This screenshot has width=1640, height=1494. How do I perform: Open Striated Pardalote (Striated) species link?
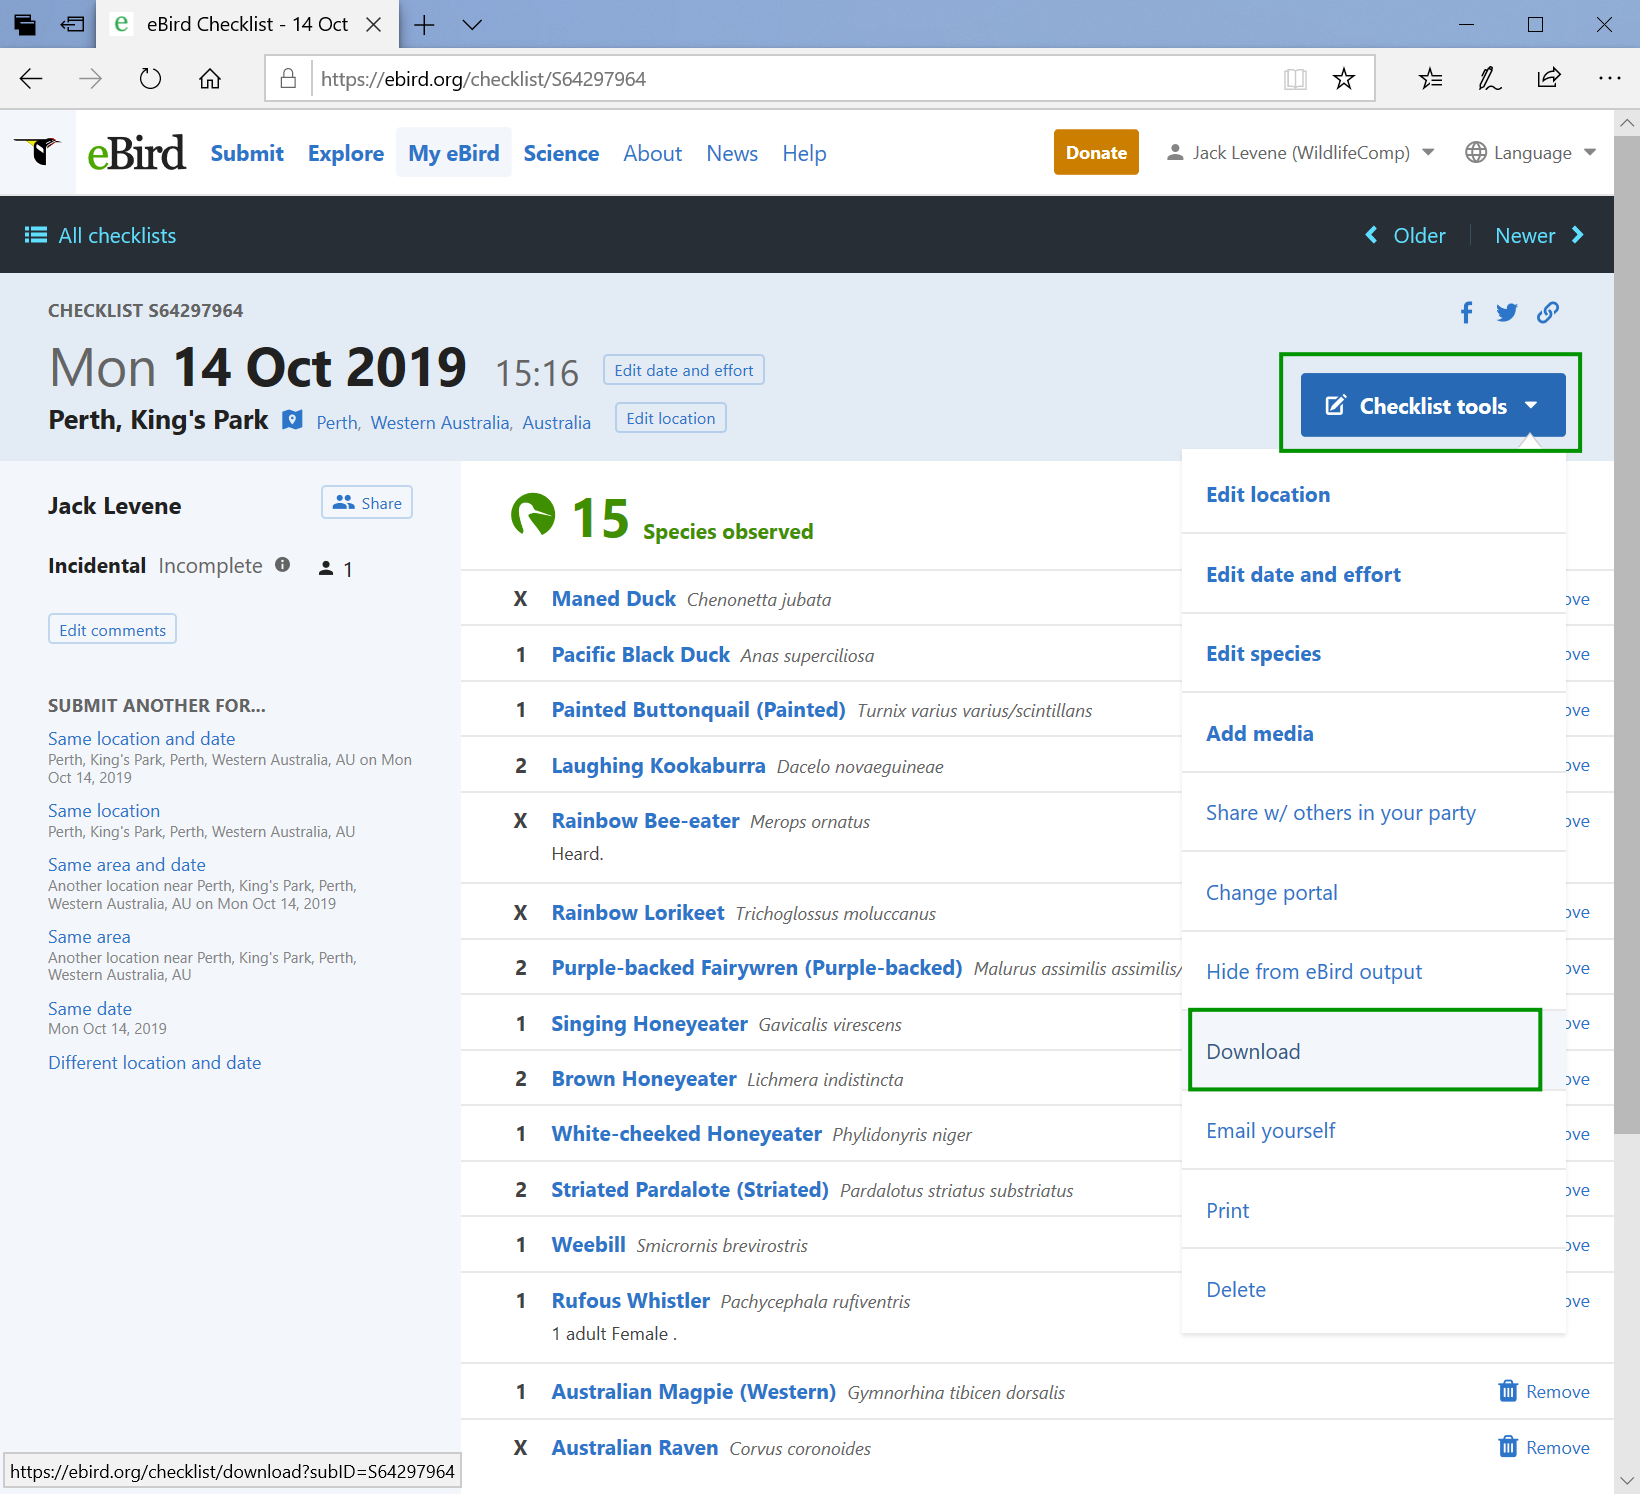tap(690, 1190)
